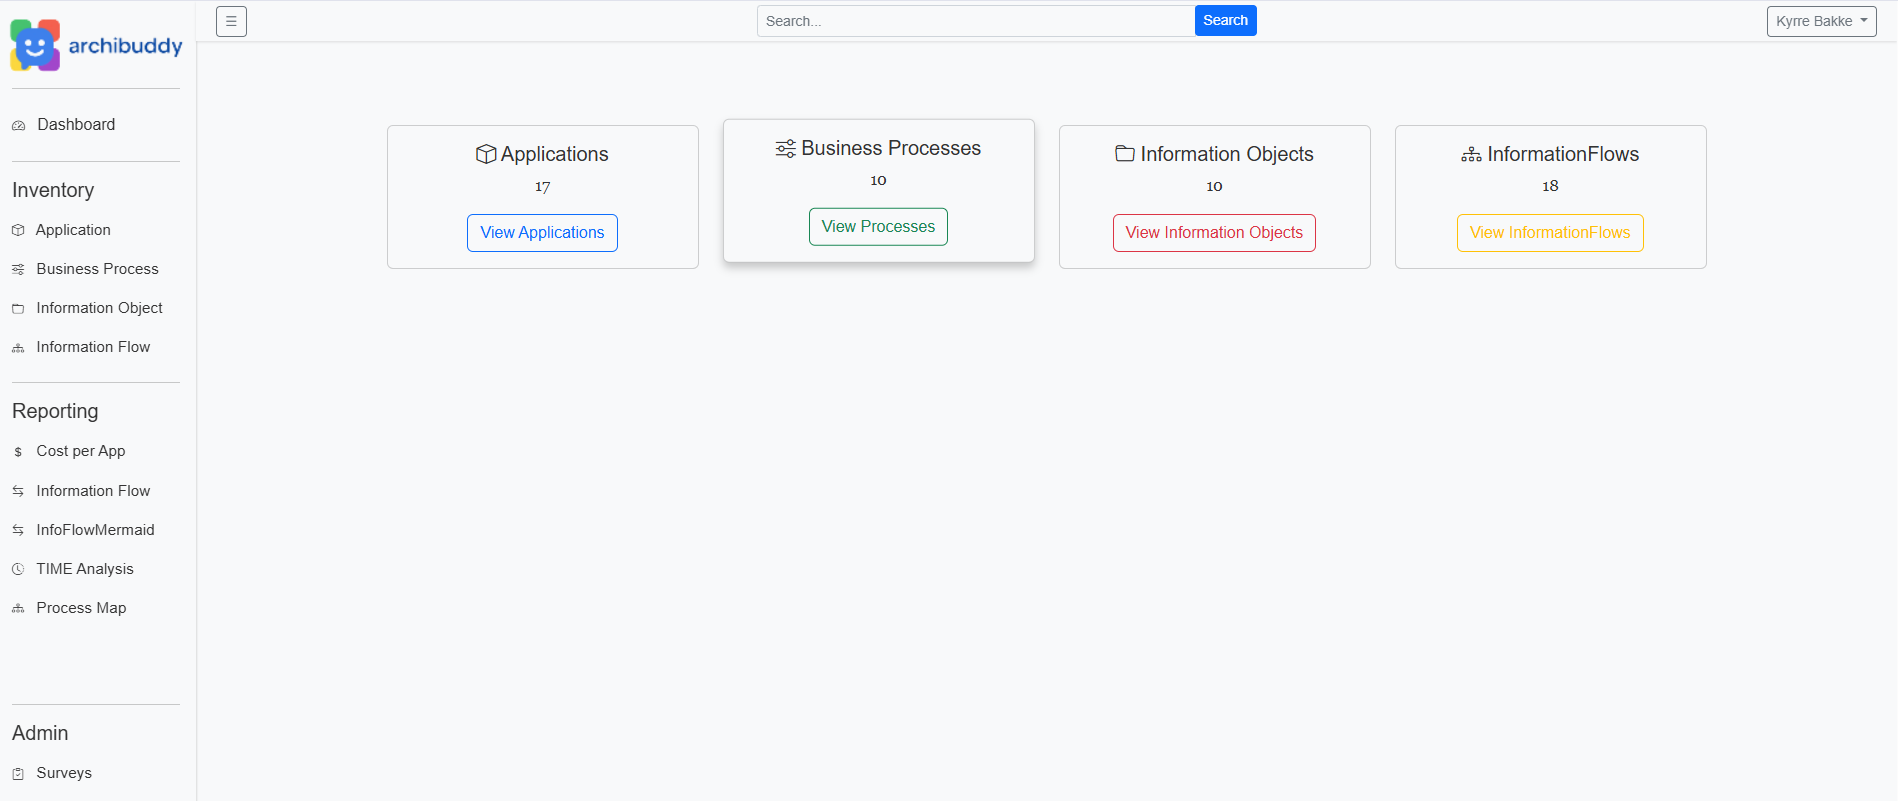This screenshot has height=801, width=1898.
Task: Click the TIME Analysis clock icon
Action: (x=18, y=569)
